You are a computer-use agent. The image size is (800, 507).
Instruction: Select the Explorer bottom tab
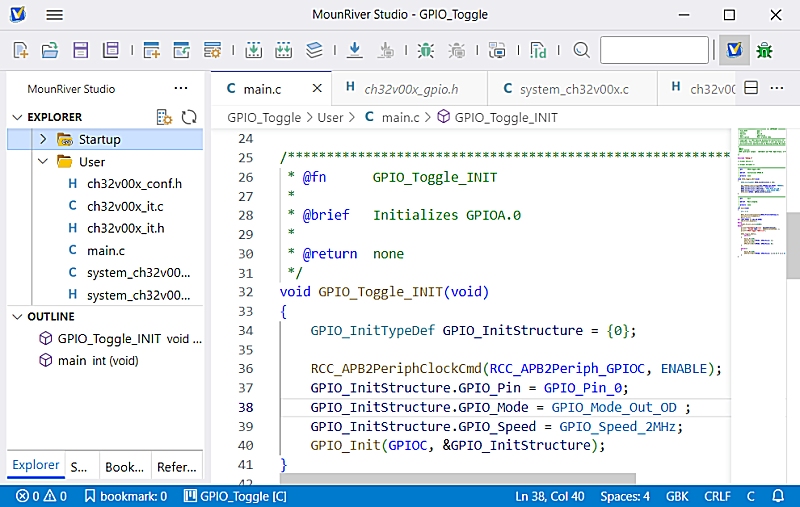point(36,465)
